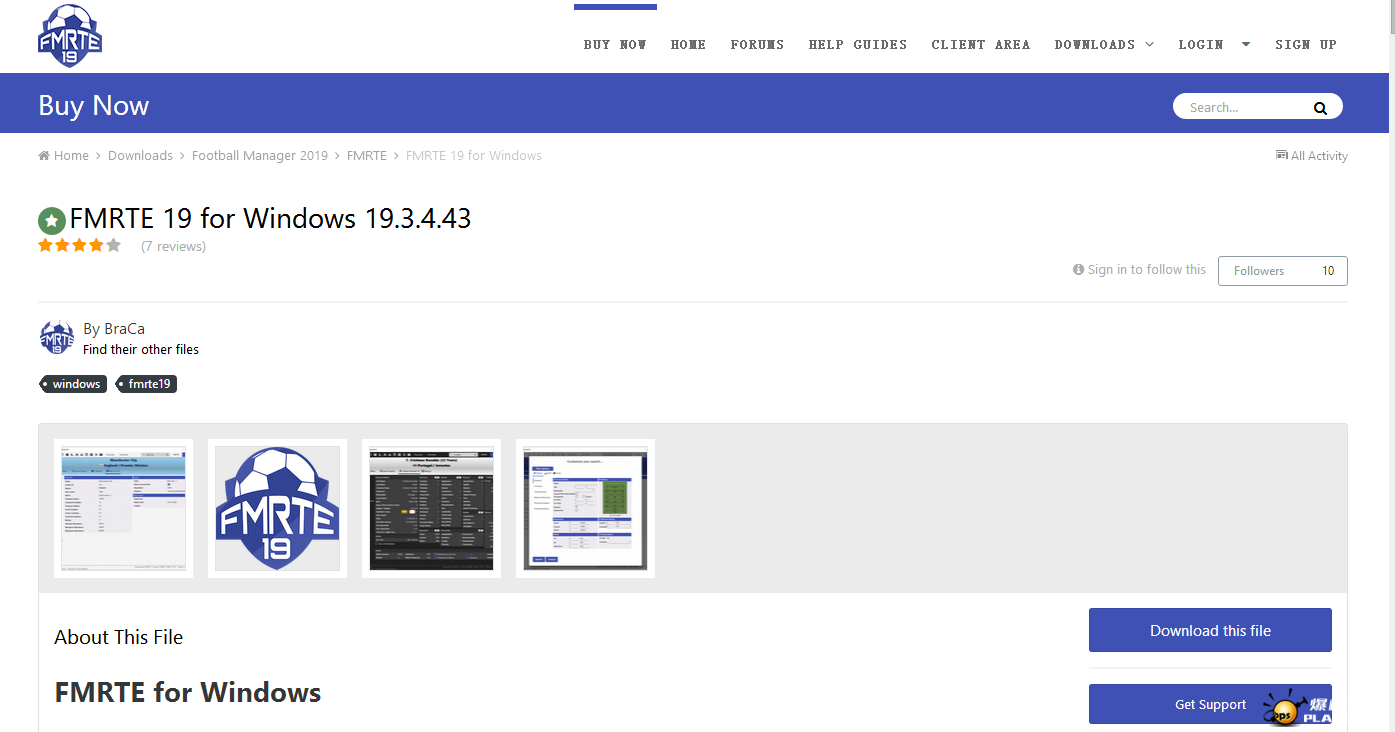Click Download this file button

1210,630
